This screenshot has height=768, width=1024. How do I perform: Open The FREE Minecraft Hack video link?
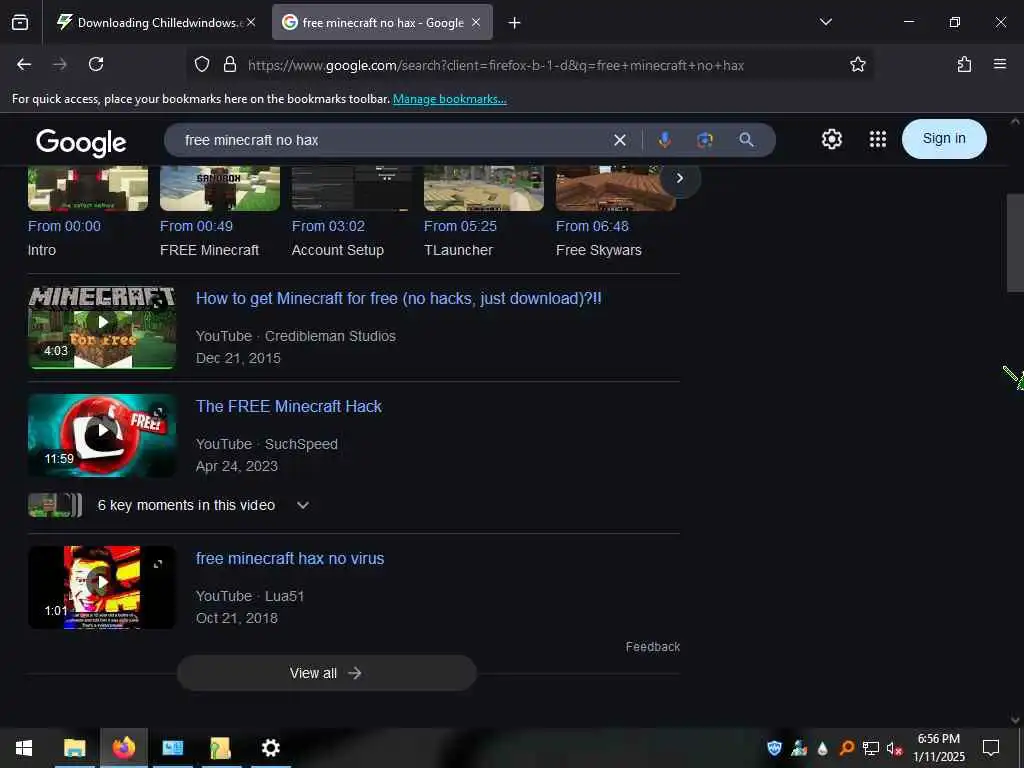tap(289, 406)
